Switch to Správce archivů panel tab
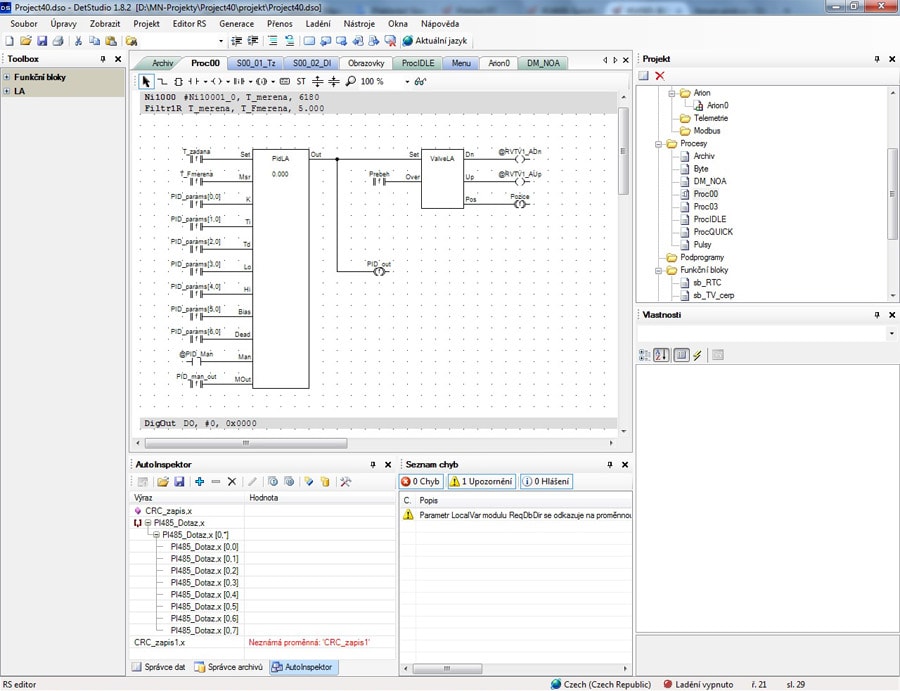This screenshot has width=900, height=691. [229, 667]
